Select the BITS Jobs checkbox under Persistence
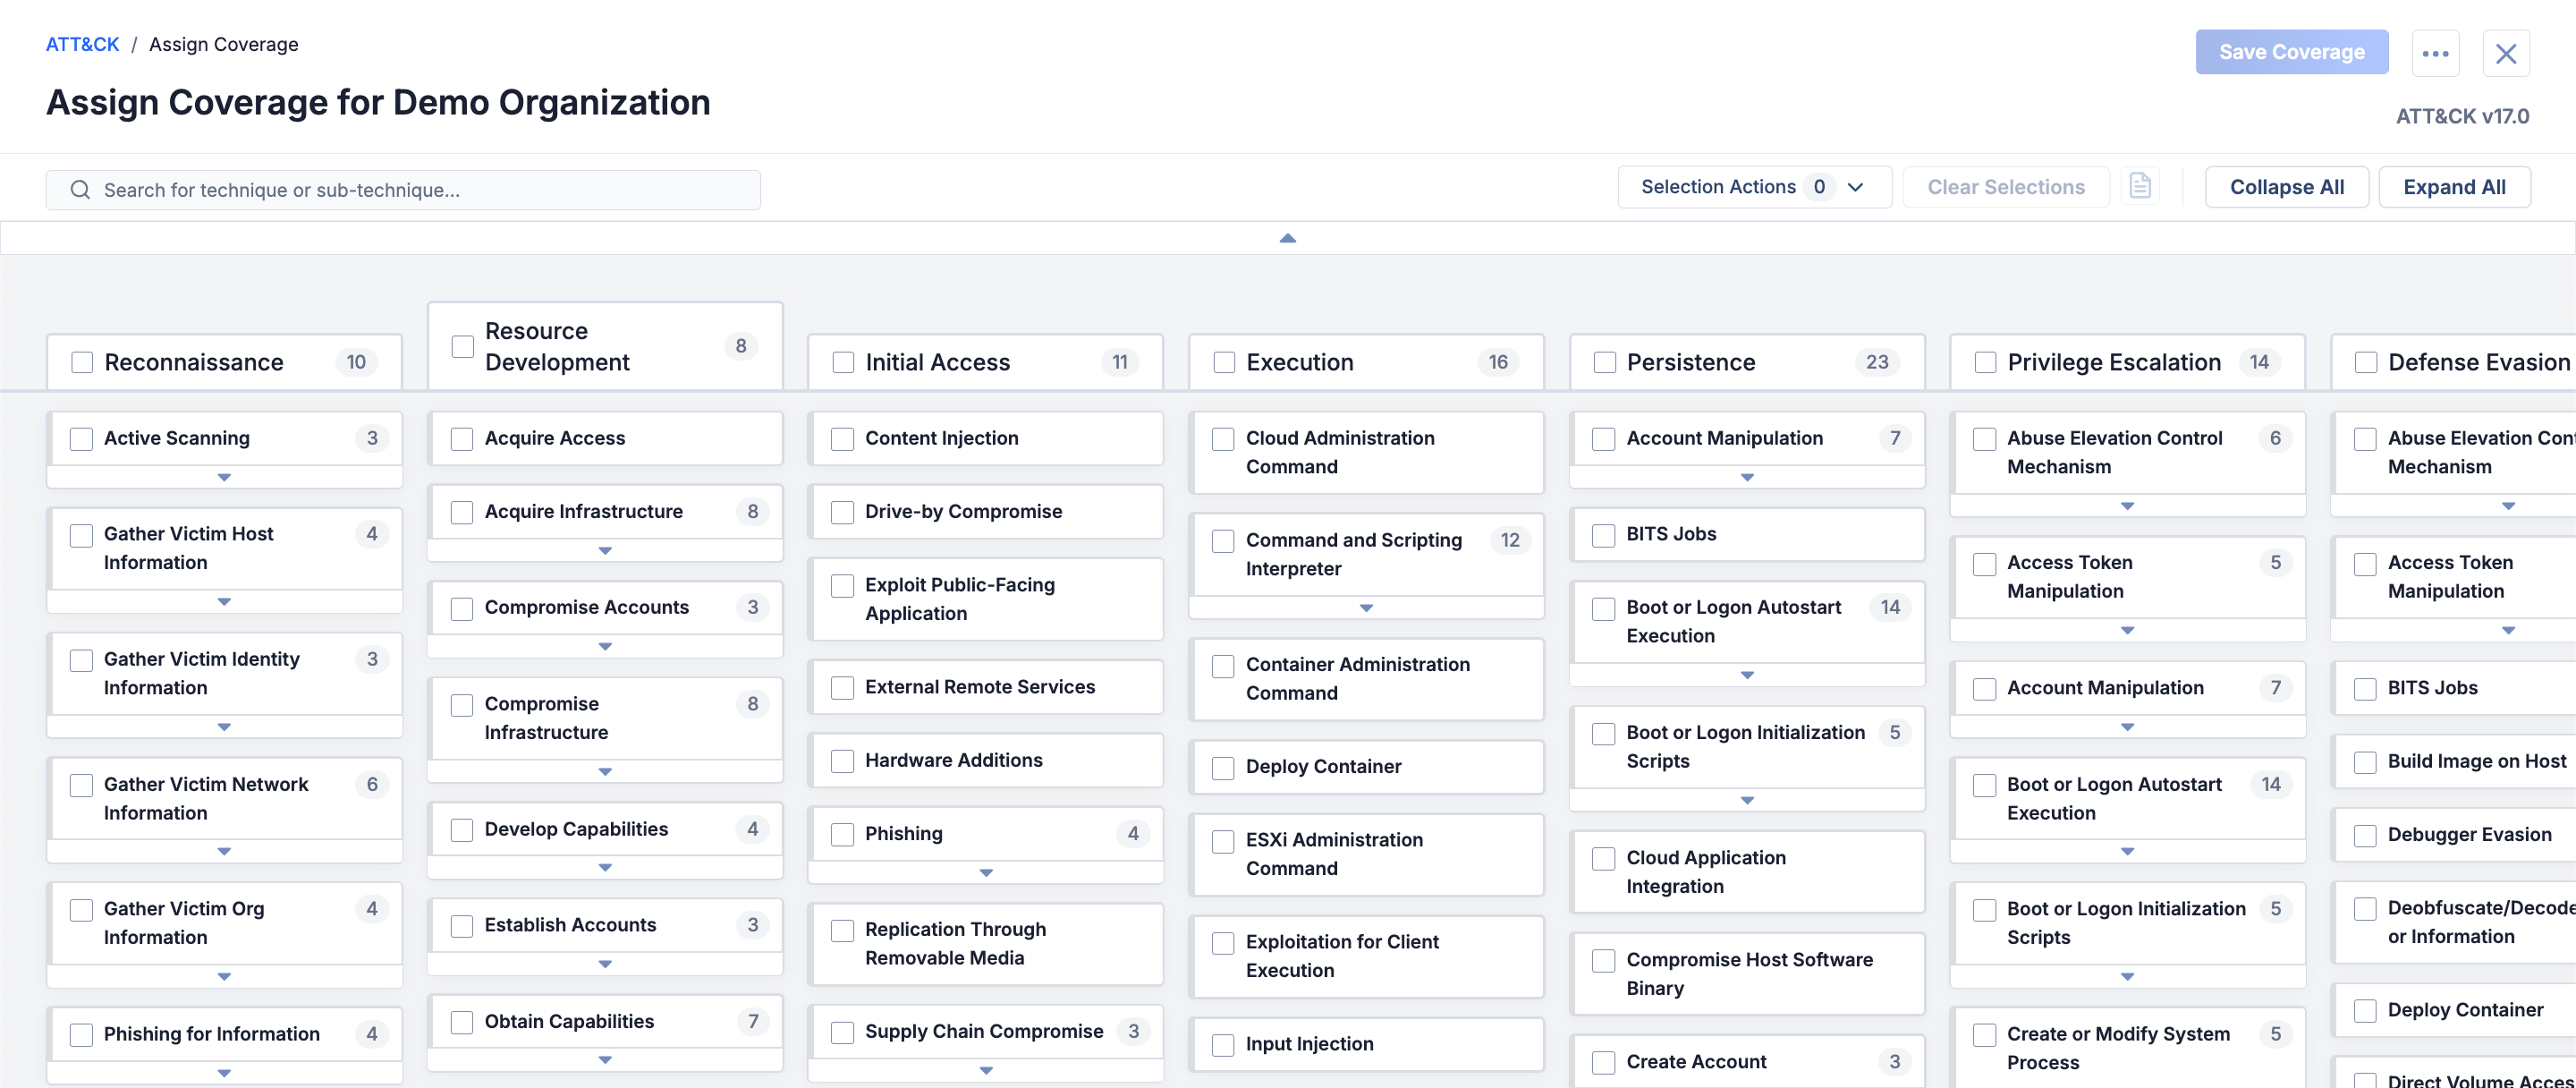This screenshot has height=1088, width=2576. coord(1603,535)
